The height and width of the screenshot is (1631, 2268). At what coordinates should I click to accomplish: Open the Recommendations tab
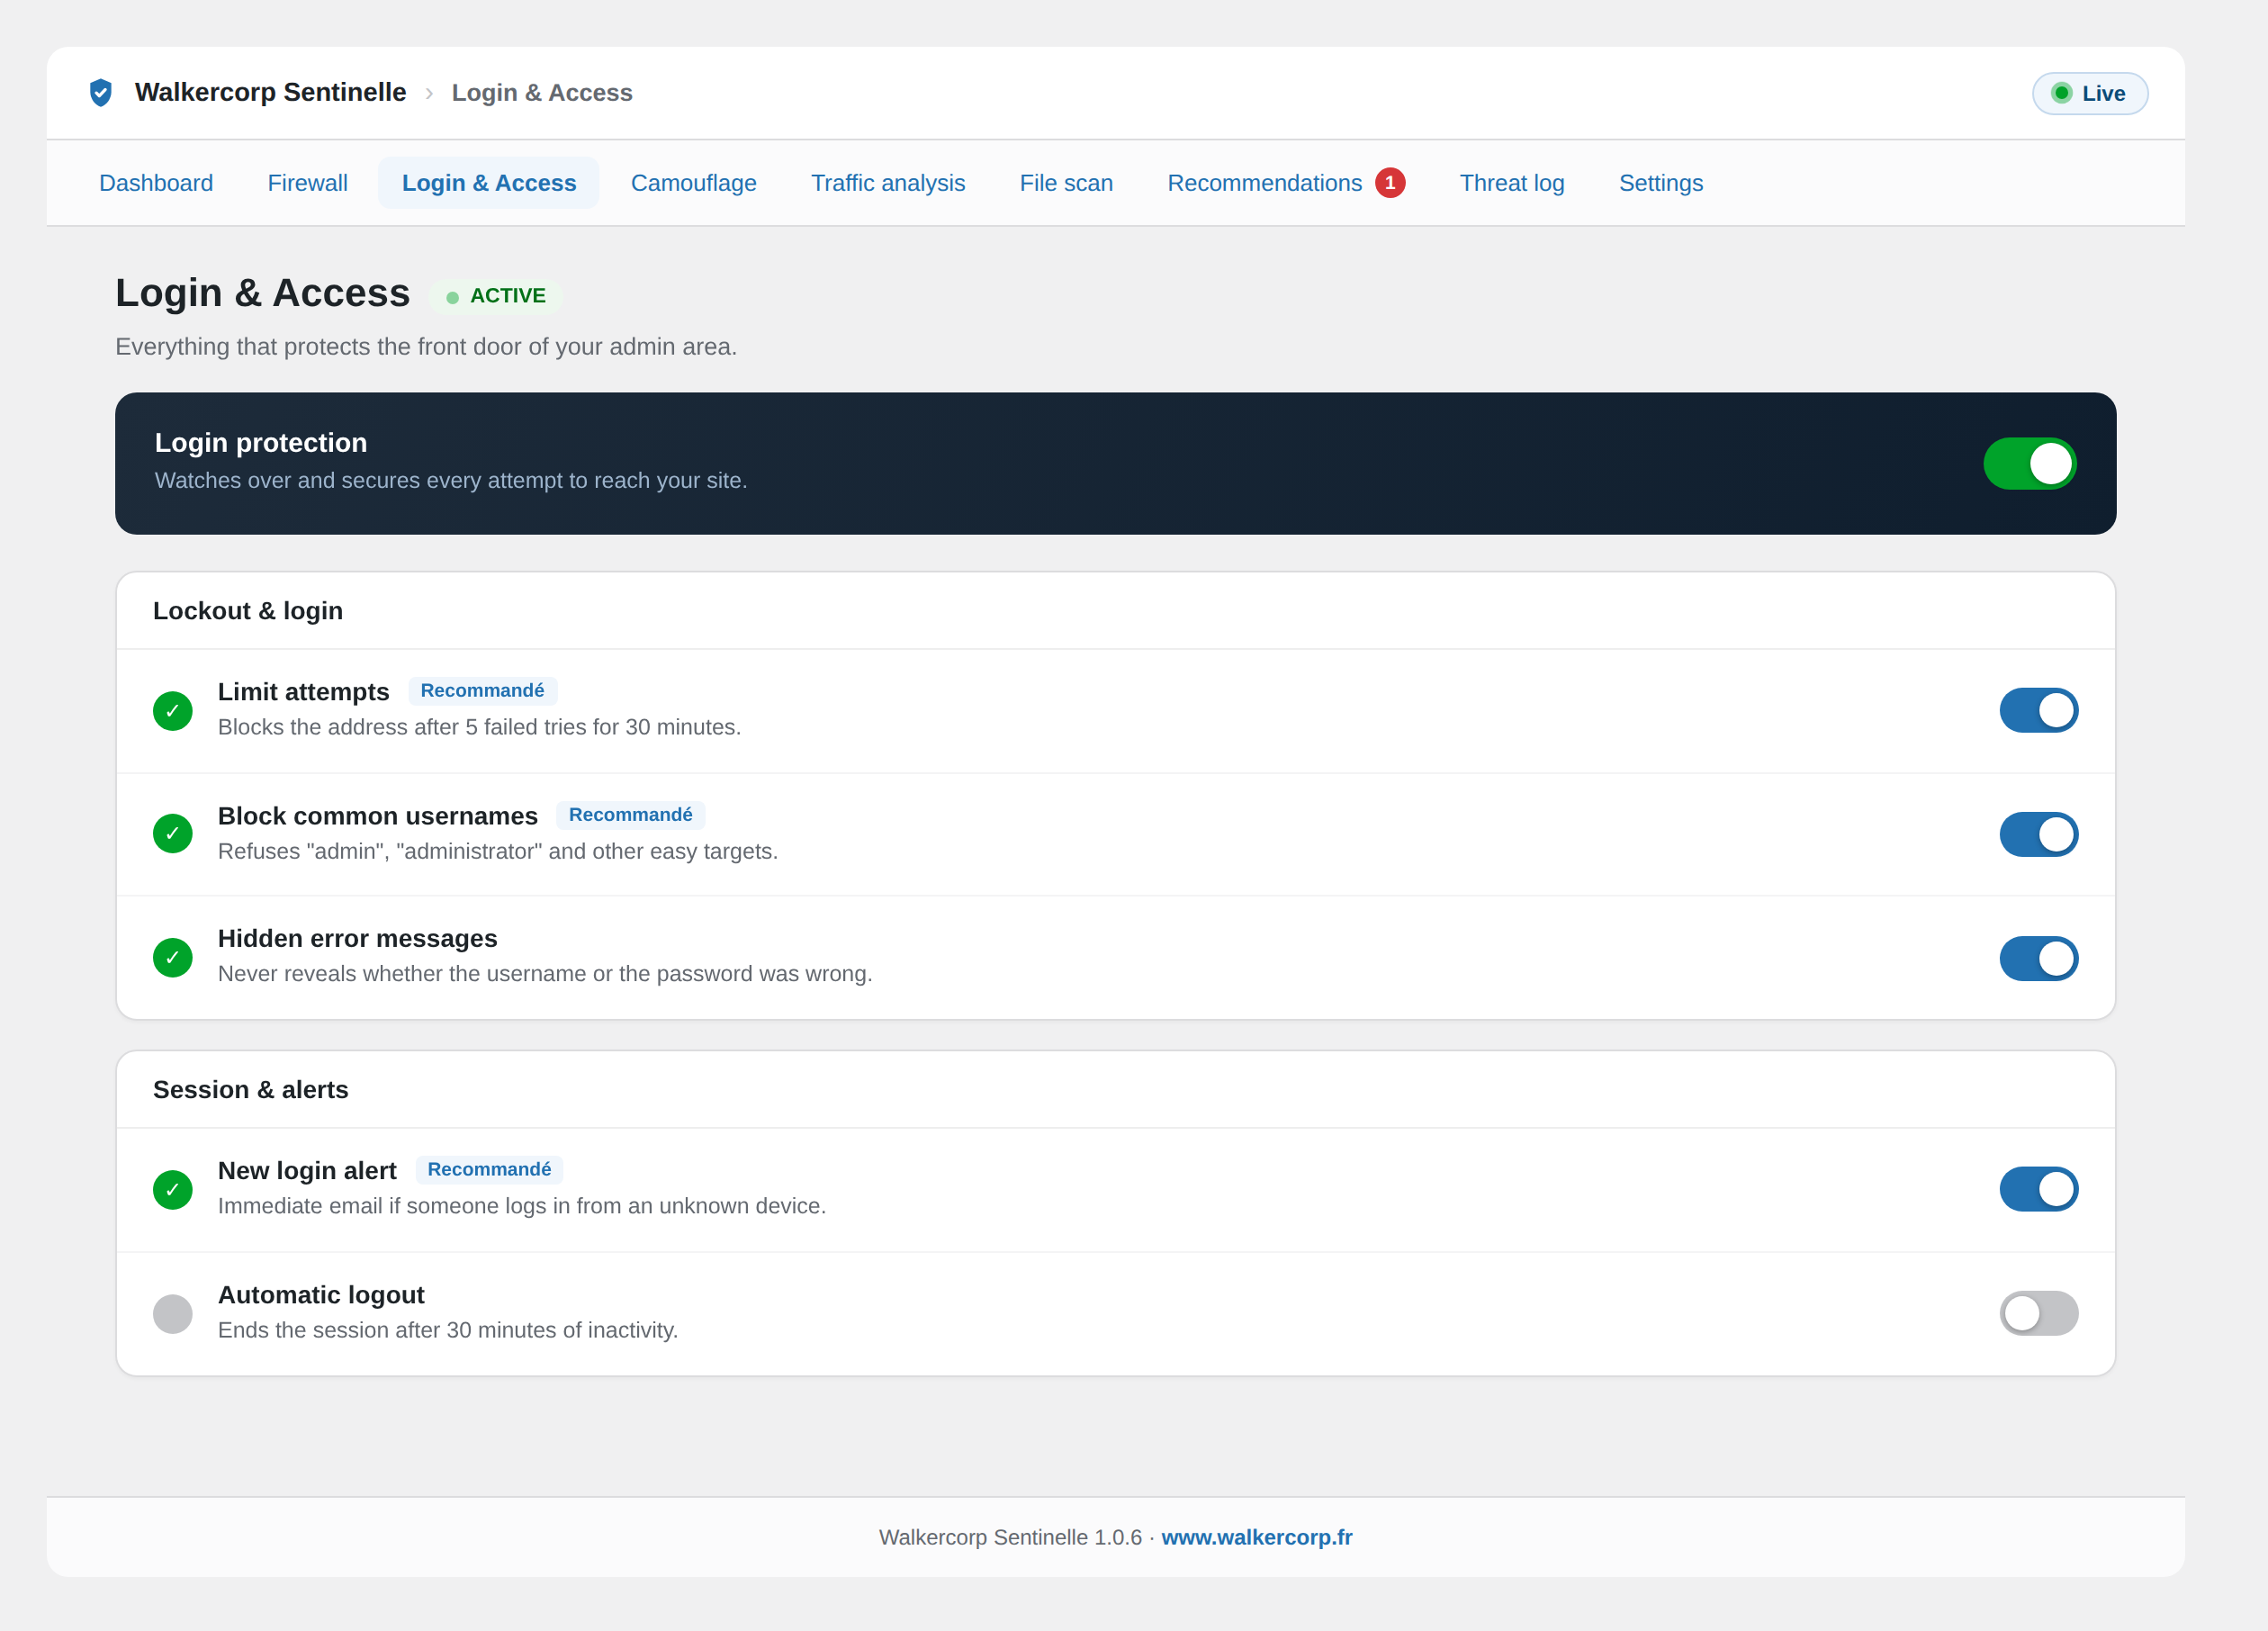[1286, 183]
